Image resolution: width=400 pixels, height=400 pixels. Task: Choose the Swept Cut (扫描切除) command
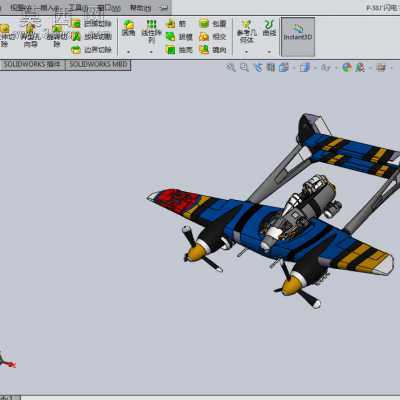click(x=91, y=24)
